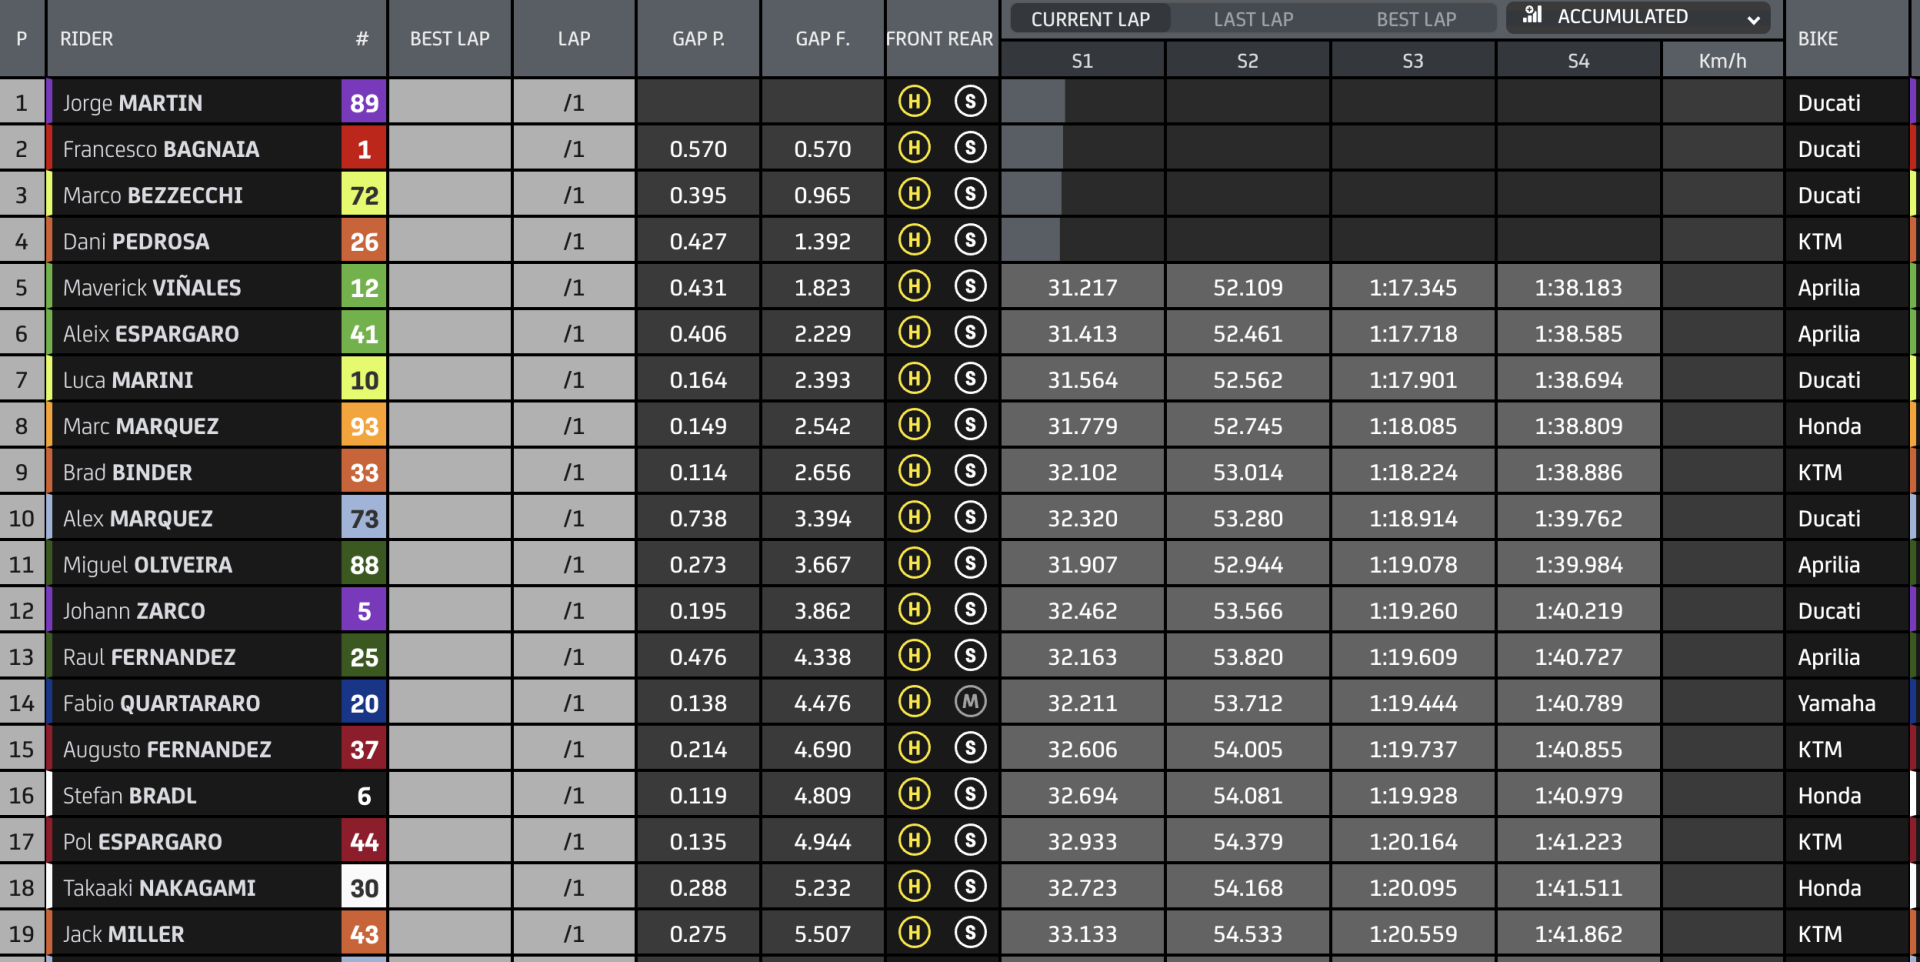This screenshot has height=962, width=1920.
Task: Click Zarco's S3 time 1:19.260
Action: pos(1413,611)
